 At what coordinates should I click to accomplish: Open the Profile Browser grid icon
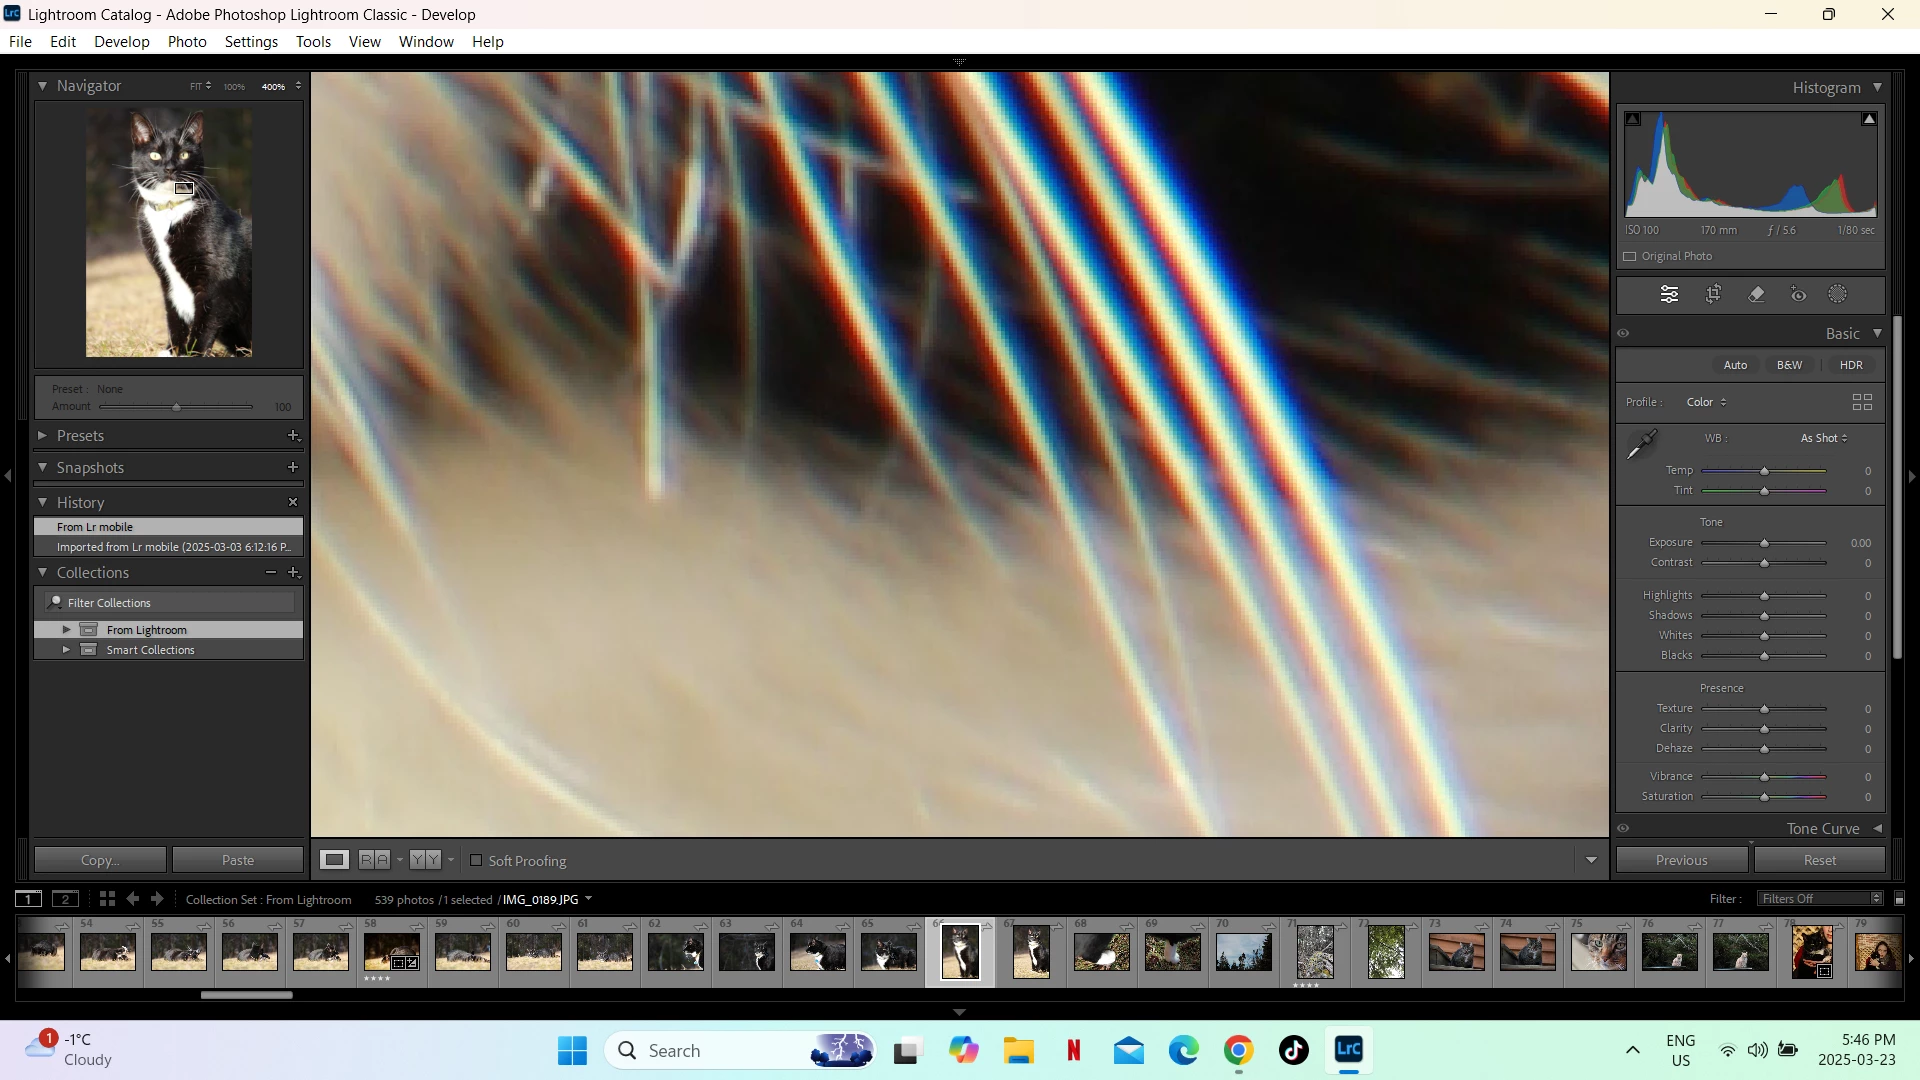click(1861, 402)
